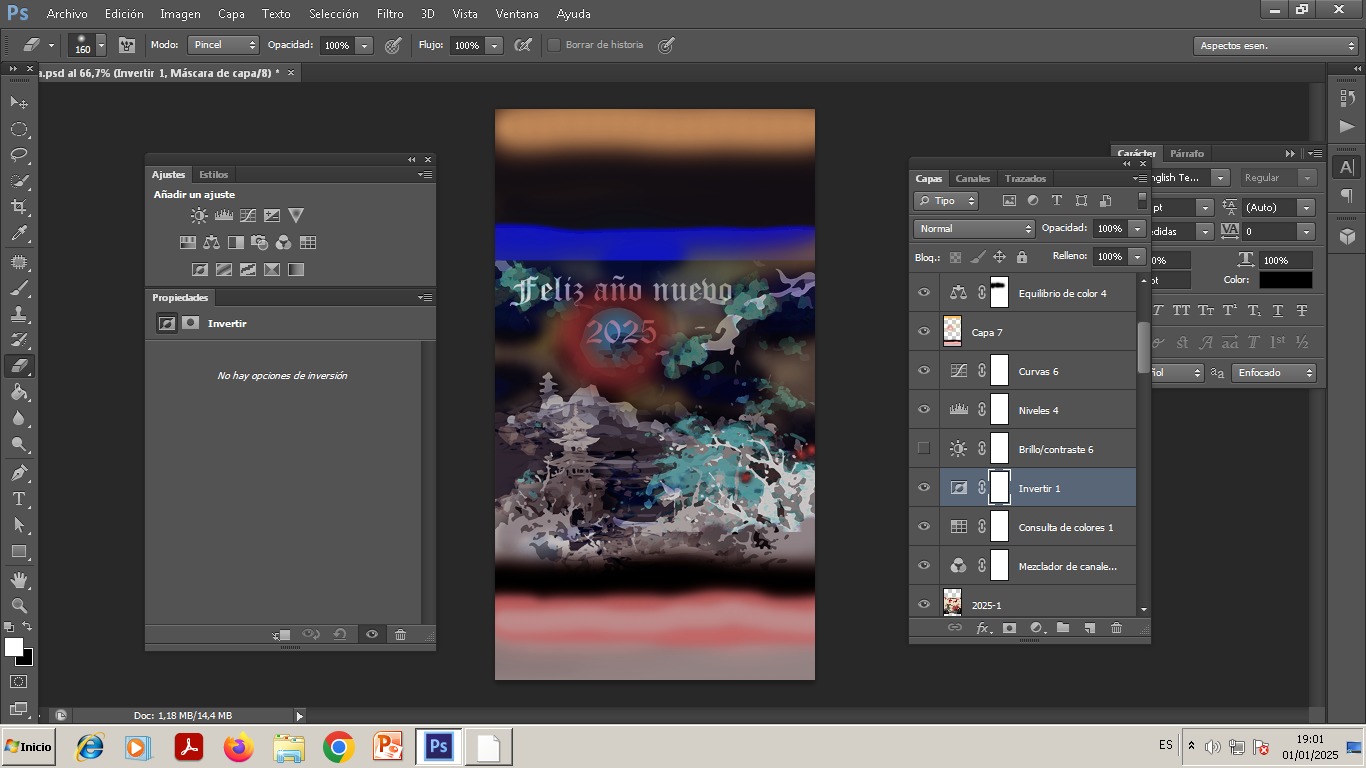Select the Clone Stamp tool
Image resolution: width=1366 pixels, height=768 pixels.
pyautogui.click(x=19, y=314)
